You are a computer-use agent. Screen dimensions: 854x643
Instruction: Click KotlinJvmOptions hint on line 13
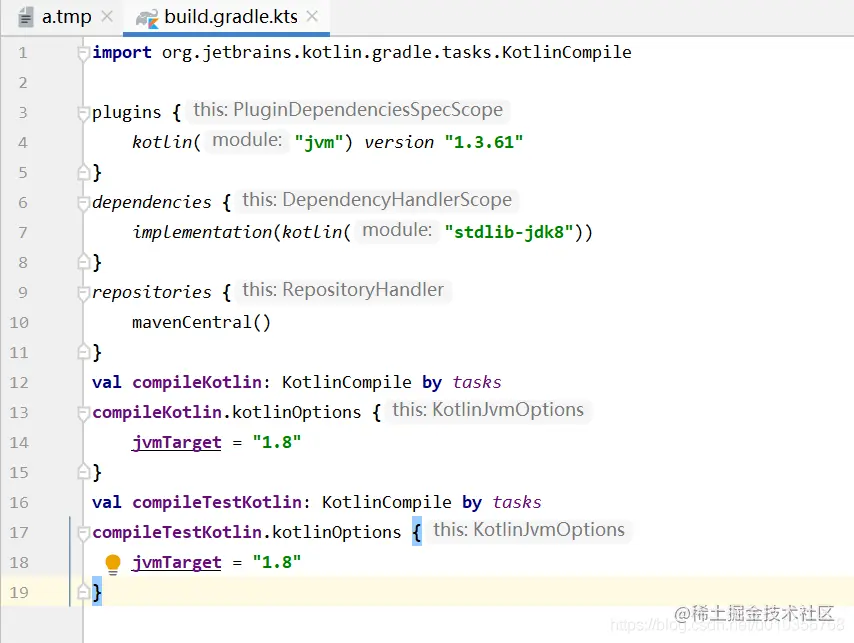[488, 410]
